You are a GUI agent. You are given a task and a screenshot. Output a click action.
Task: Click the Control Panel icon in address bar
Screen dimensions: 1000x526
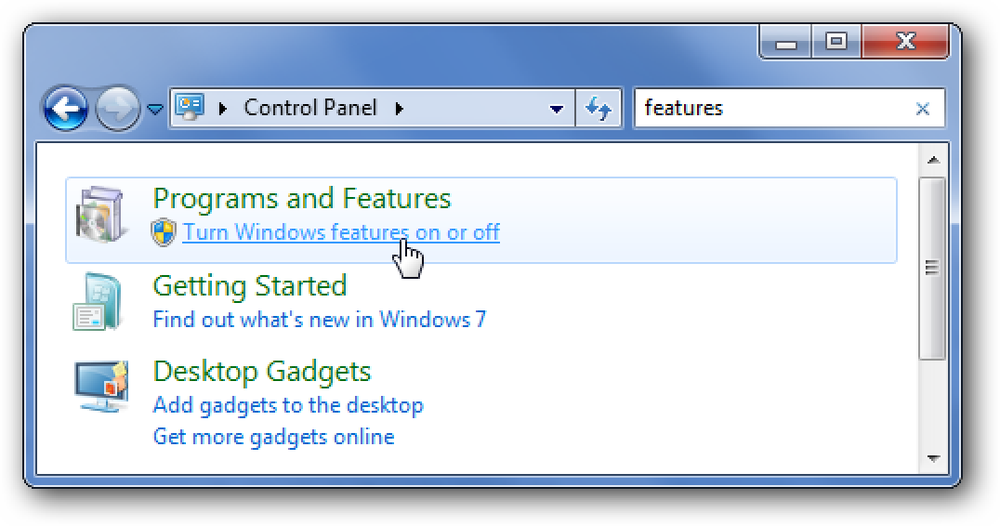(190, 106)
